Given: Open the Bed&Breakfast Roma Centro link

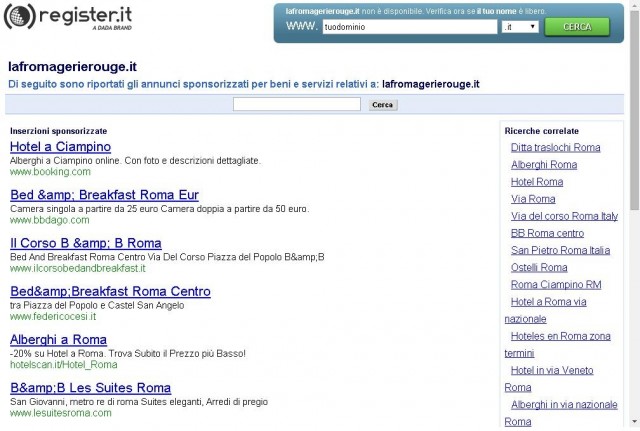Looking at the screenshot, I should tap(110, 291).
